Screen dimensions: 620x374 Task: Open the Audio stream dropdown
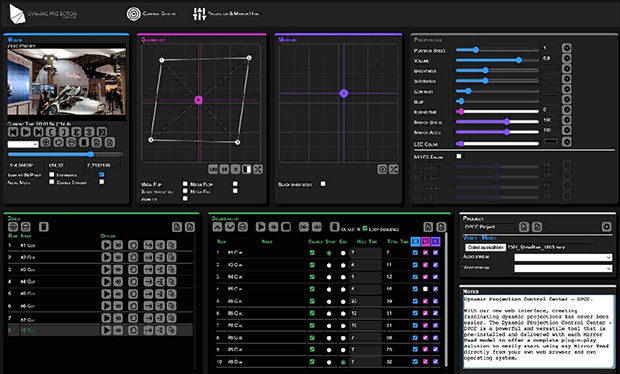[563, 257]
